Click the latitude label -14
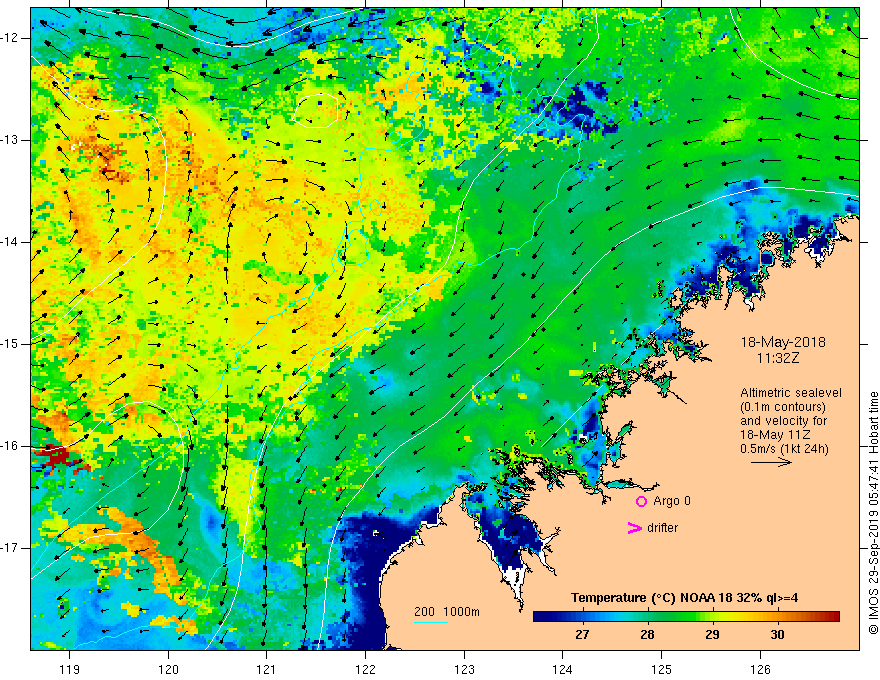The height and width of the screenshot is (680, 880). click(x=11, y=242)
